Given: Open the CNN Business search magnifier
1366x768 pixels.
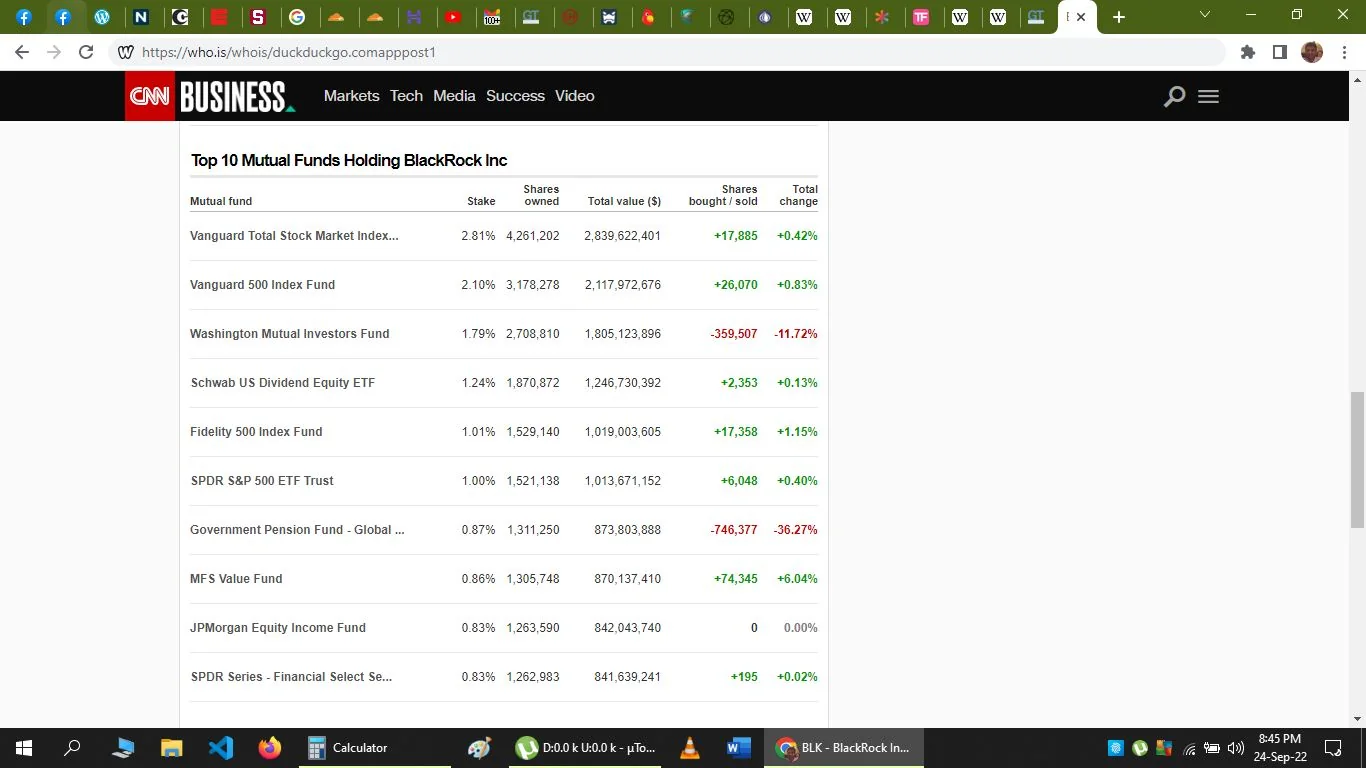Looking at the screenshot, I should [x=1175, y=96].
